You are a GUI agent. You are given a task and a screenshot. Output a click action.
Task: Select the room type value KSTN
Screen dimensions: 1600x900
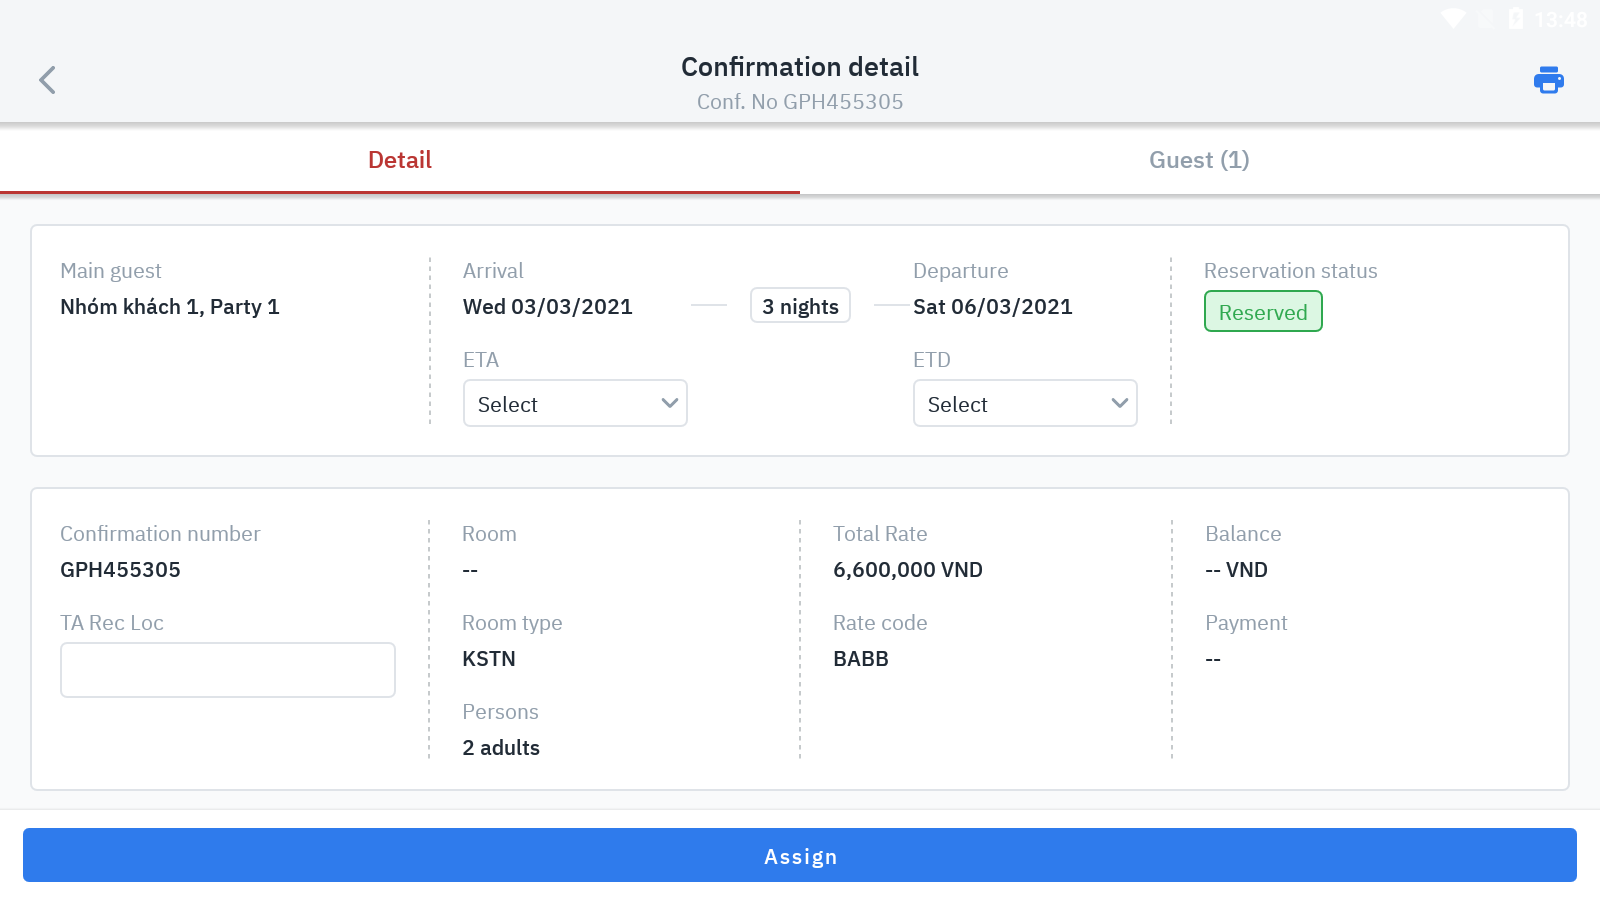(489, 659)
